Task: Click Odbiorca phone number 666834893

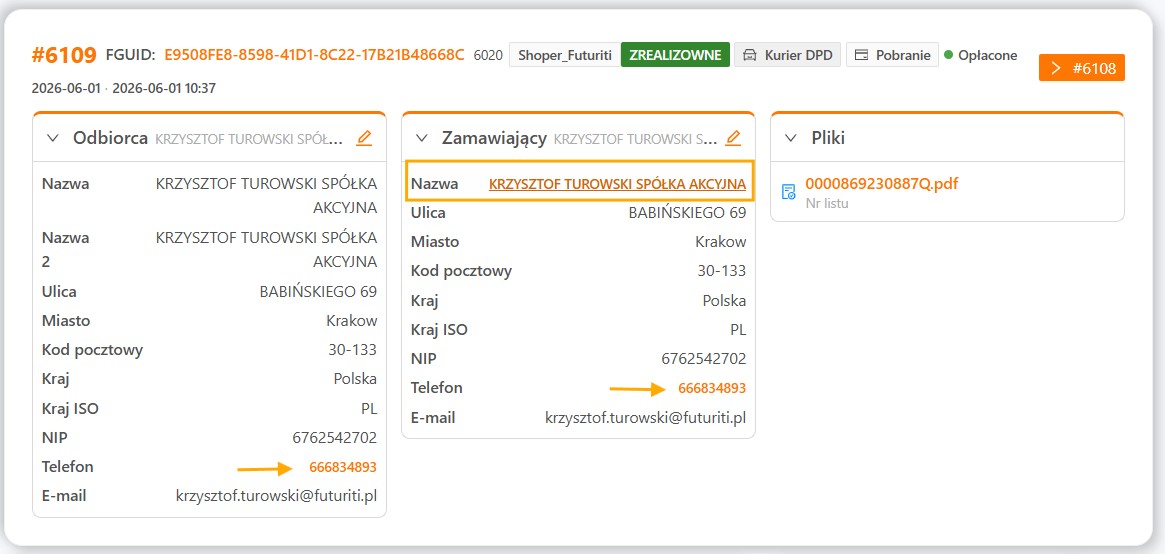Action: pos(343,467)
